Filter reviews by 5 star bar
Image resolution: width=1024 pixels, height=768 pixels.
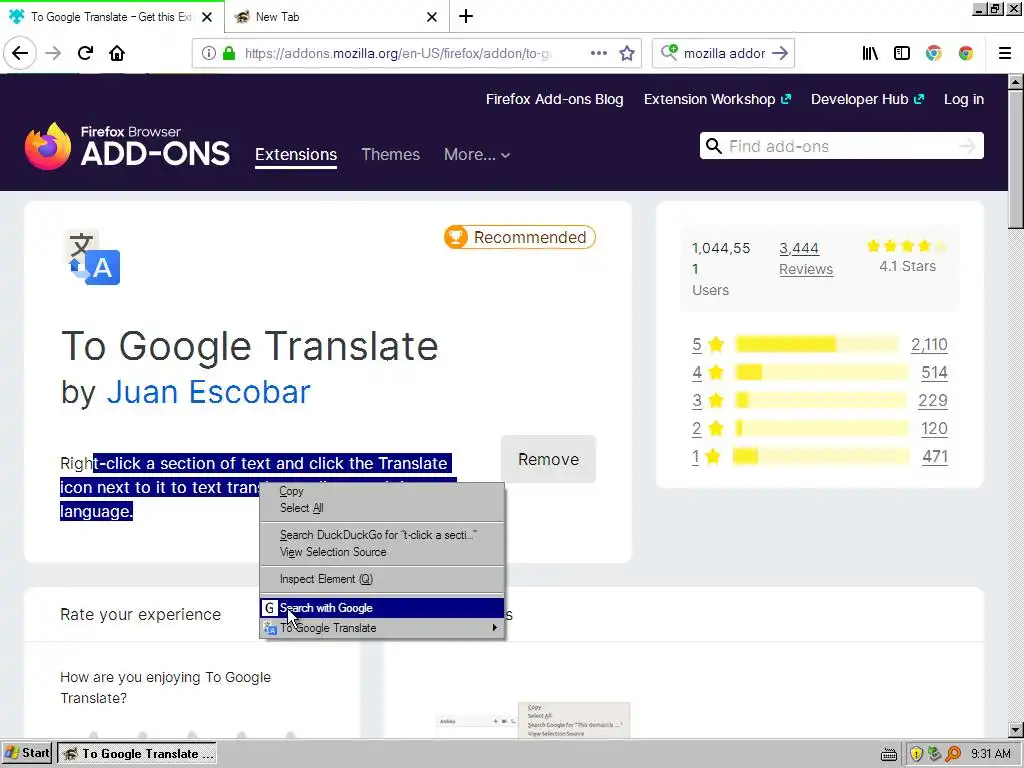[x=817, y=344]
